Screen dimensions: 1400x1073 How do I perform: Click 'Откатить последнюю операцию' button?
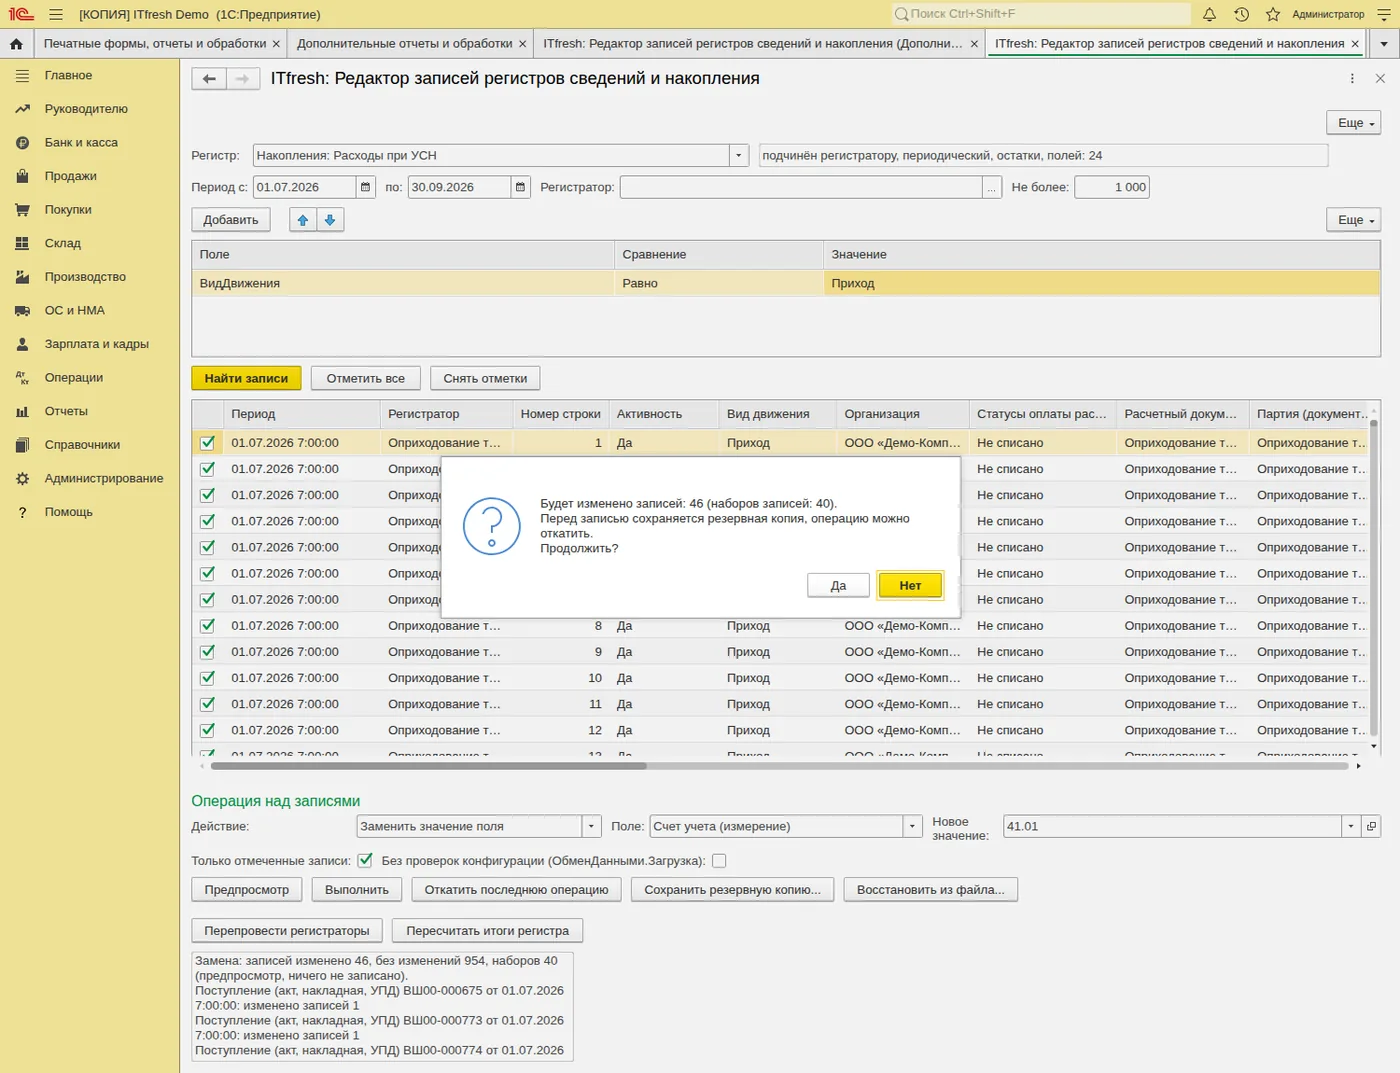point(516,890)
